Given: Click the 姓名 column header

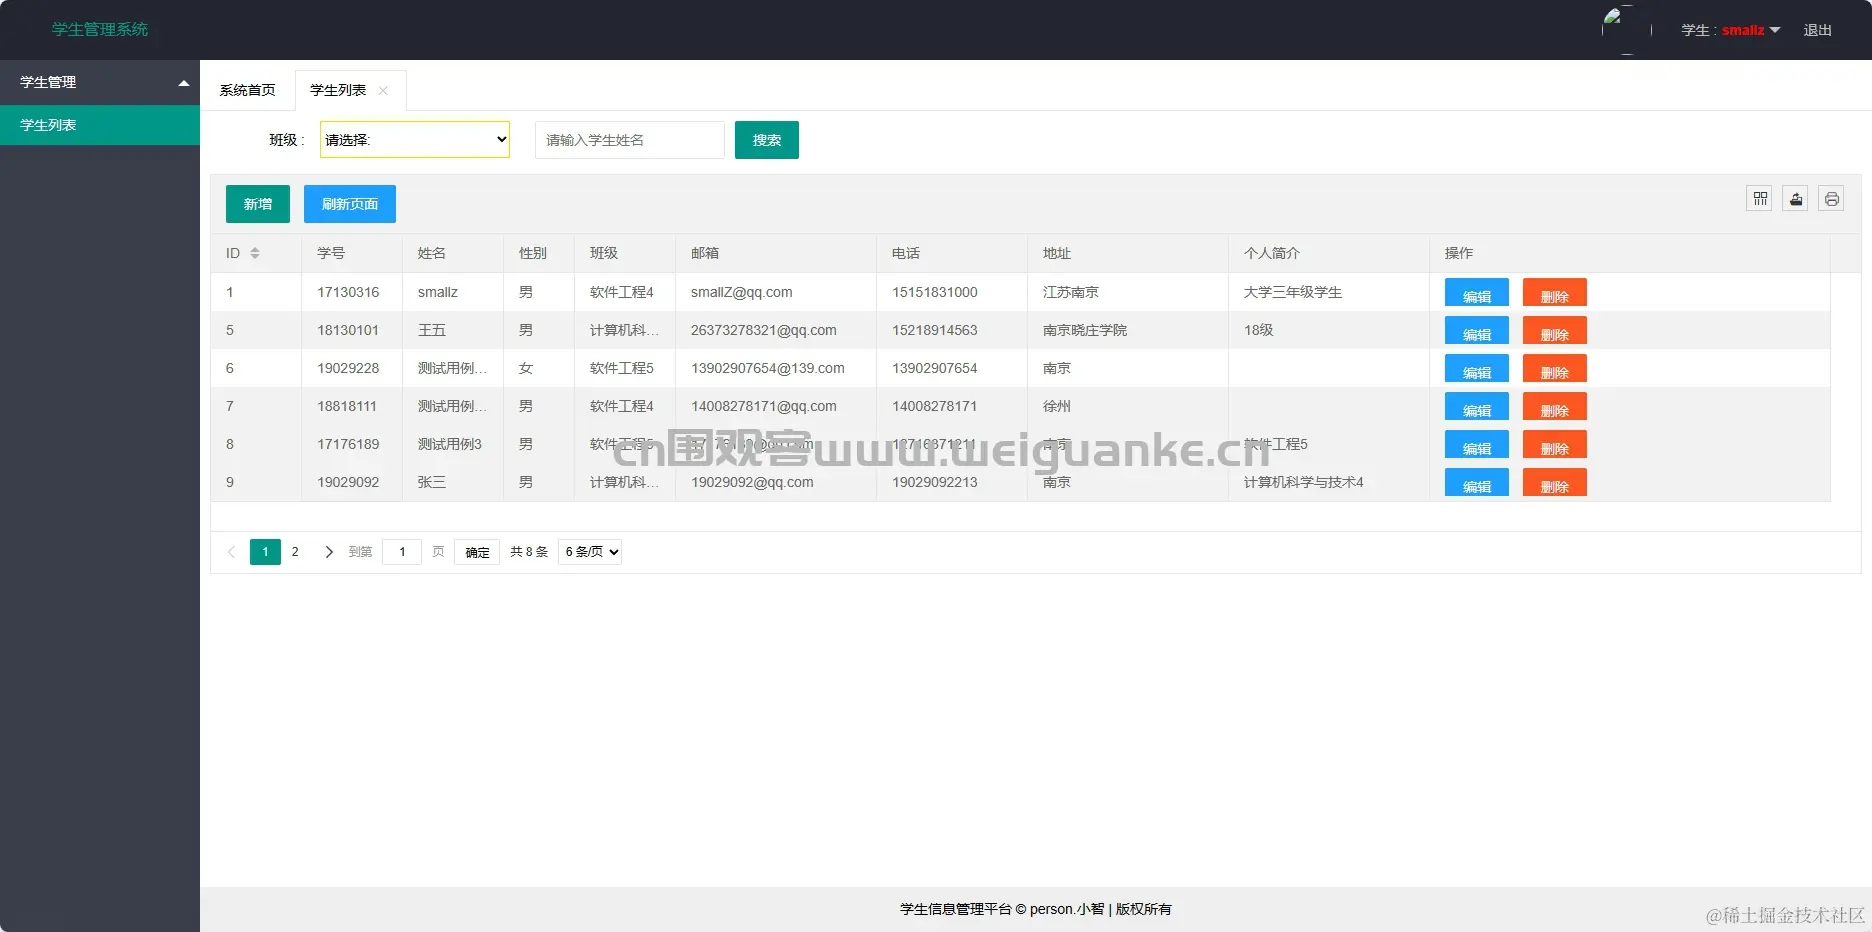Looking at the screenshot, I should tap(453, 253).
